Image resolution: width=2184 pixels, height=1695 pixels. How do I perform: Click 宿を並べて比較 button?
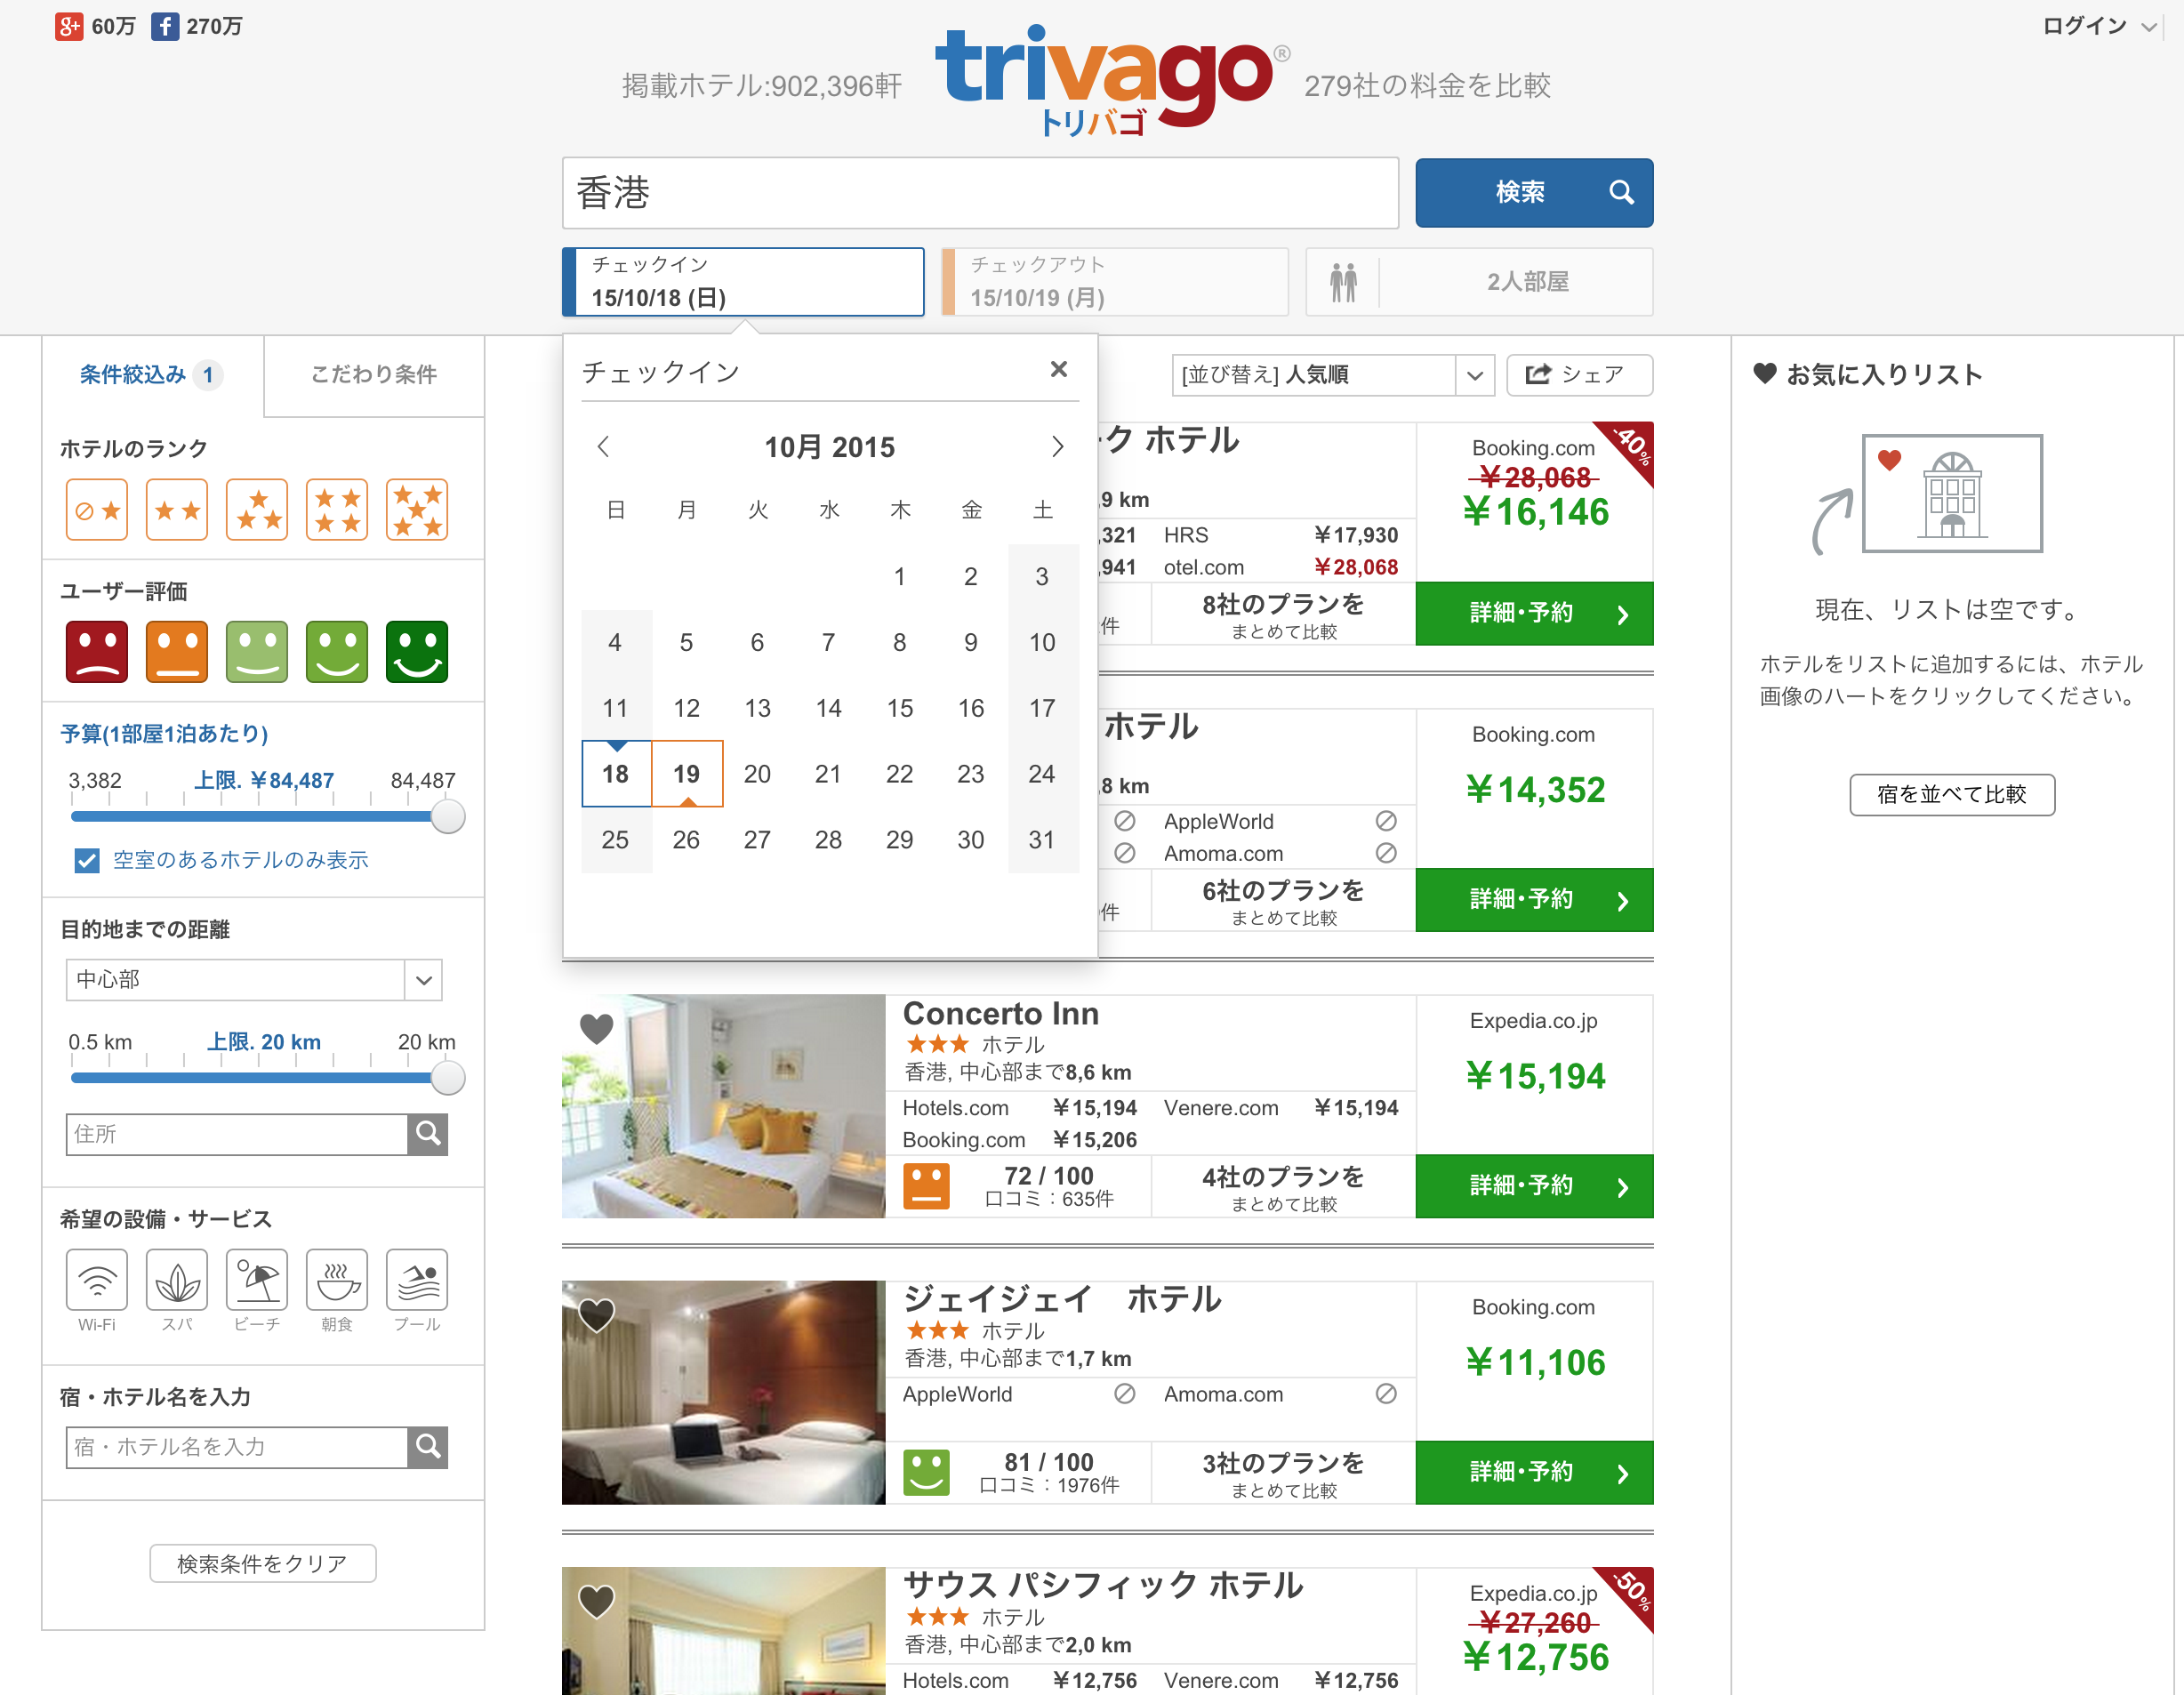[x=1952, y=795]
